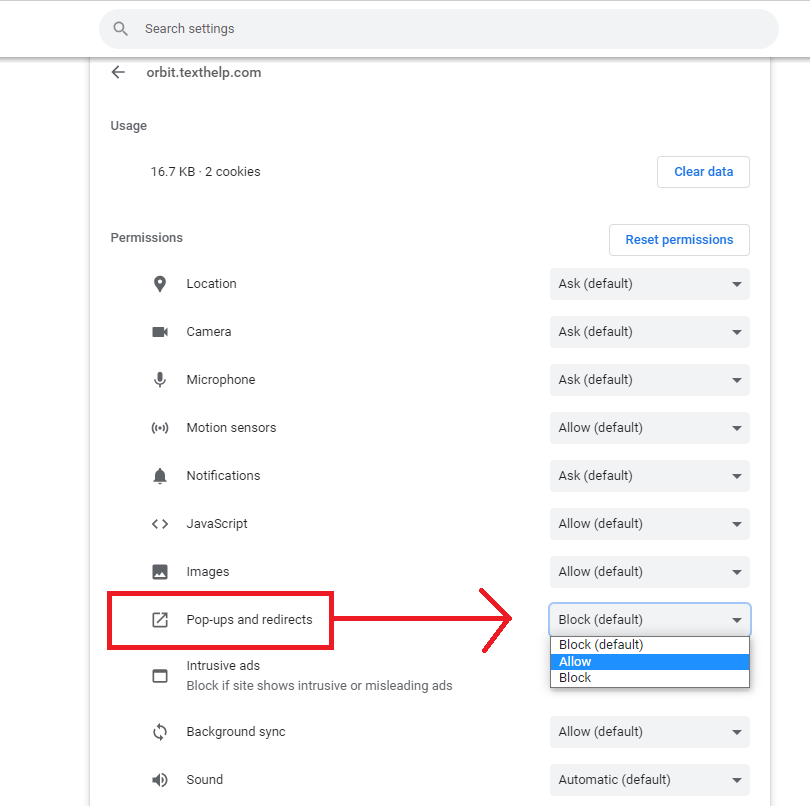The height and width of the screenshot is (806, 810).
Task: Select Allow in the open pop-ups dropdown
Action: point(649,661)
